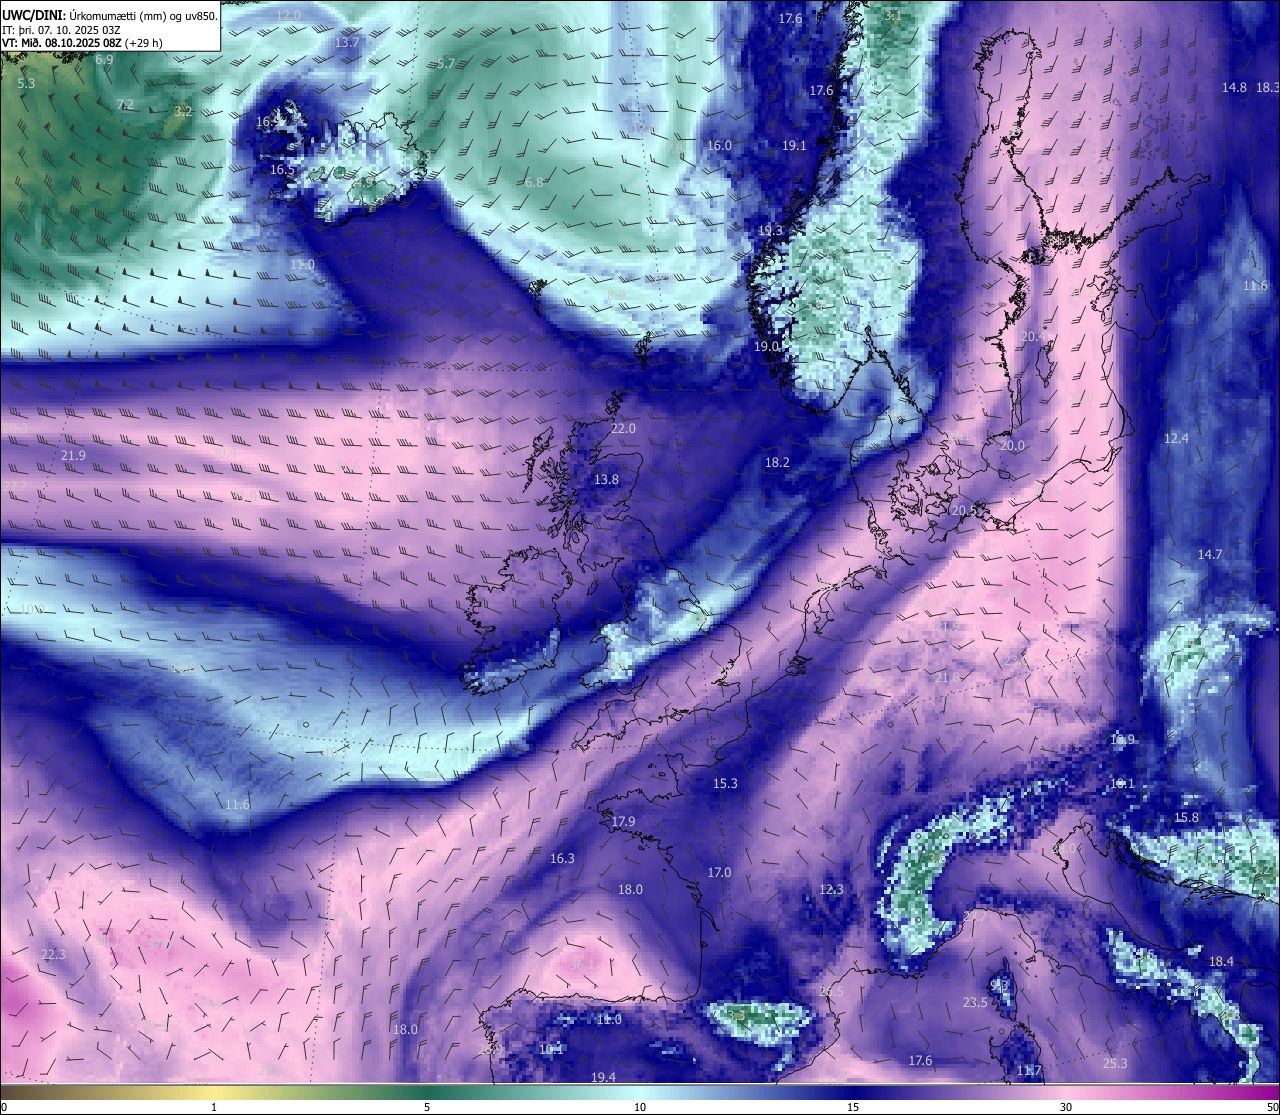Click the 14.7 value label in the east
This screenshot has width=1280, height=1115.
pyautogui.click(x=1210, y=555)
